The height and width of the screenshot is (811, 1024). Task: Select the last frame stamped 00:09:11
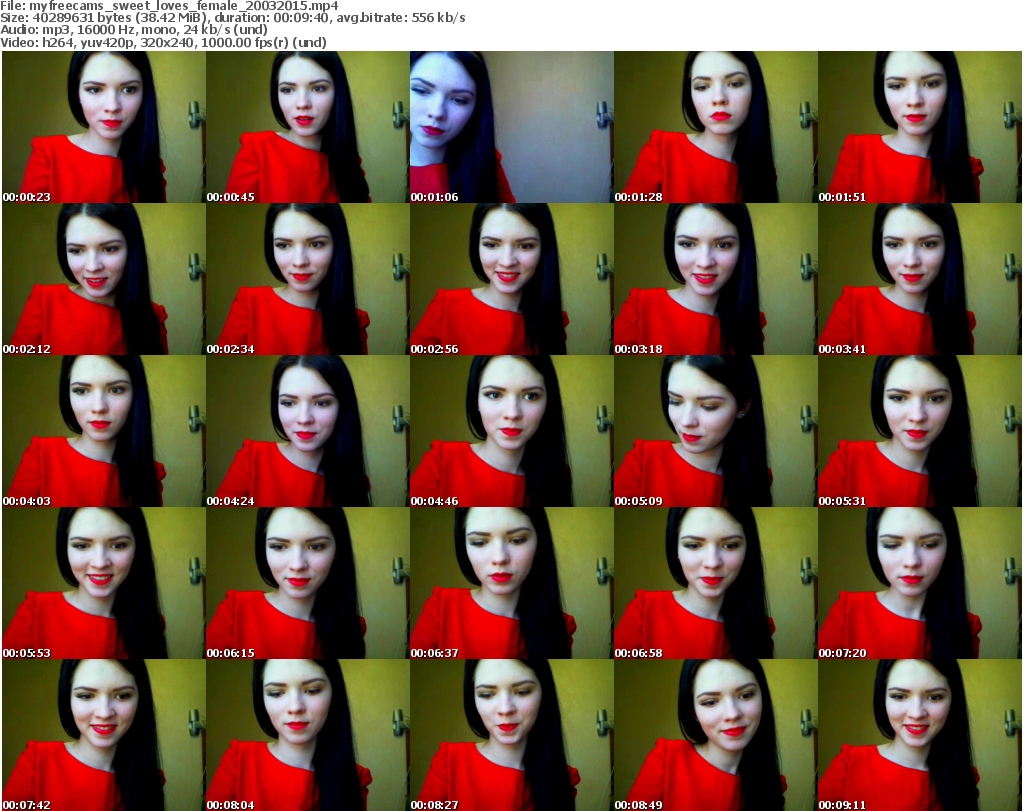920,735
